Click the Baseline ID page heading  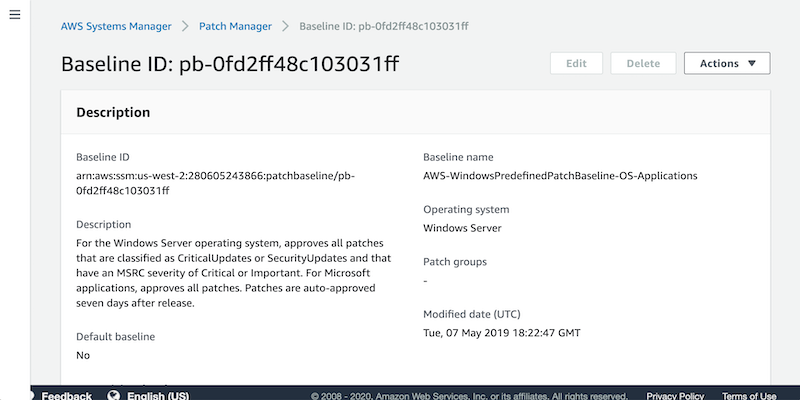tap(230, 64)
